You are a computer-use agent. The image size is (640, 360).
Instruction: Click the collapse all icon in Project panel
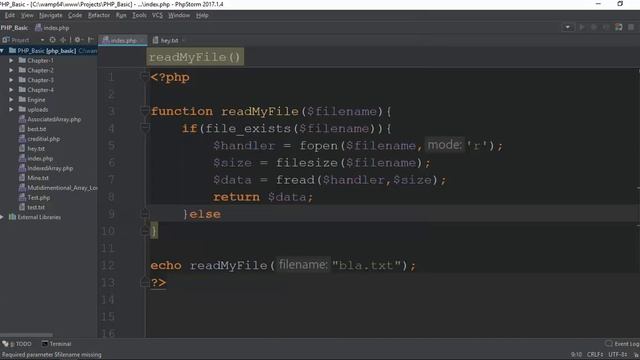tap(63, 40)
